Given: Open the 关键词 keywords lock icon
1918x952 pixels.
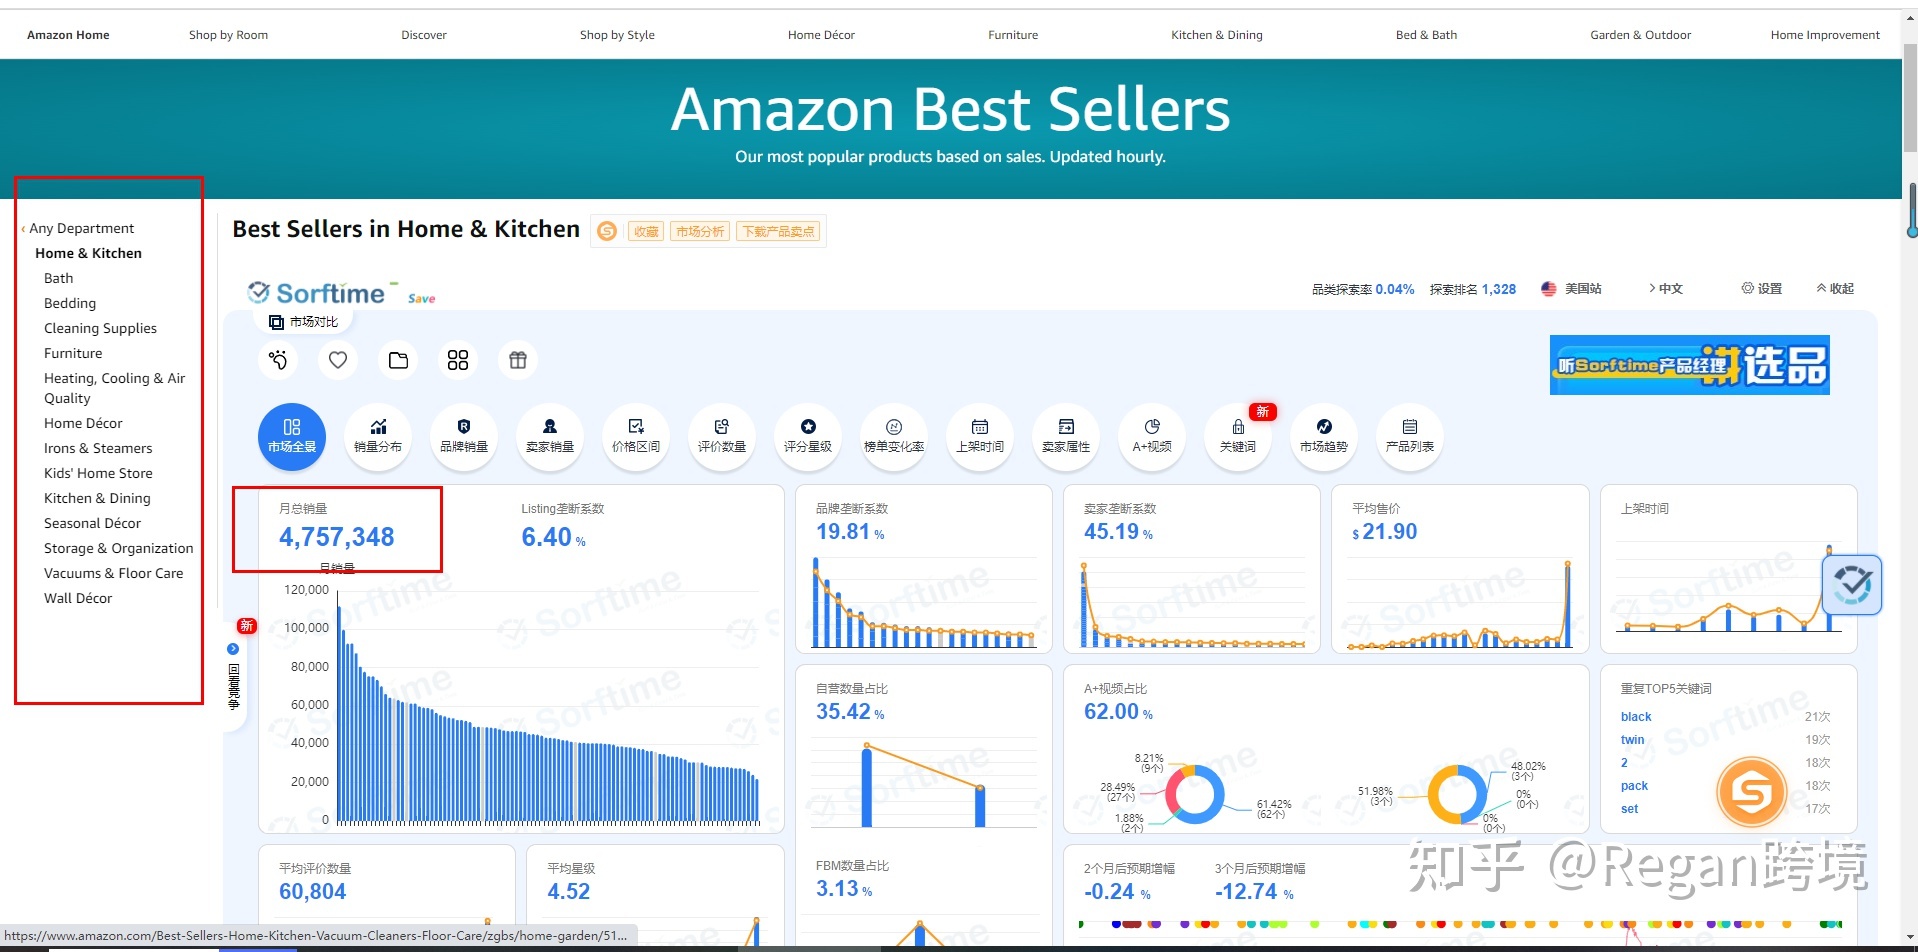Looking at the screenshot, I should coord(1238,436).
